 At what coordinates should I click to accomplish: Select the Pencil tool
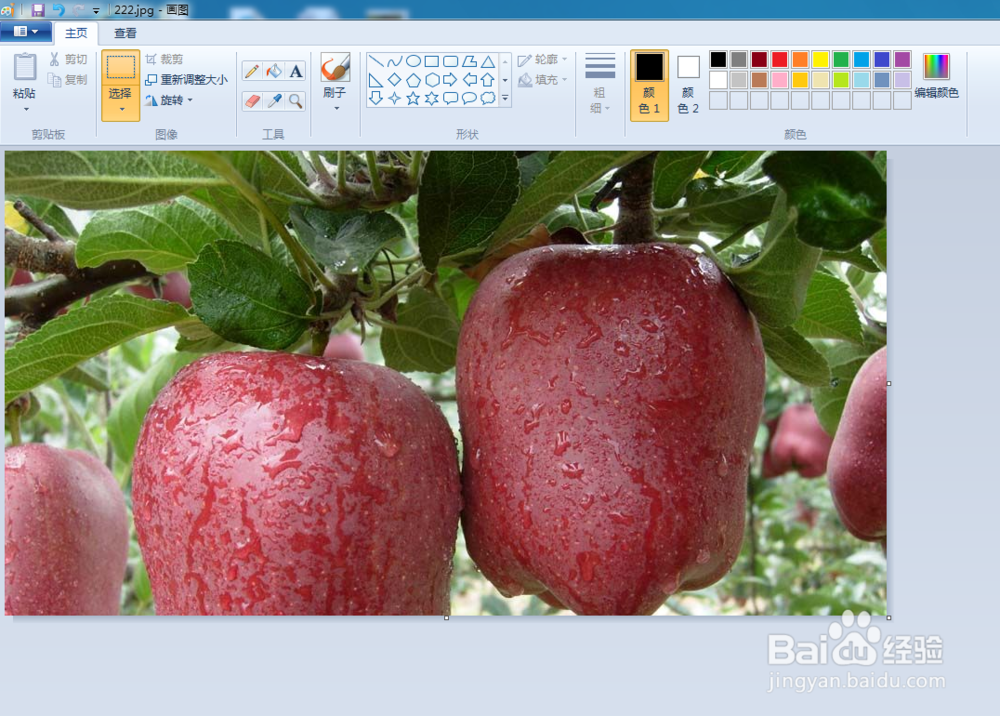[252, 71]
